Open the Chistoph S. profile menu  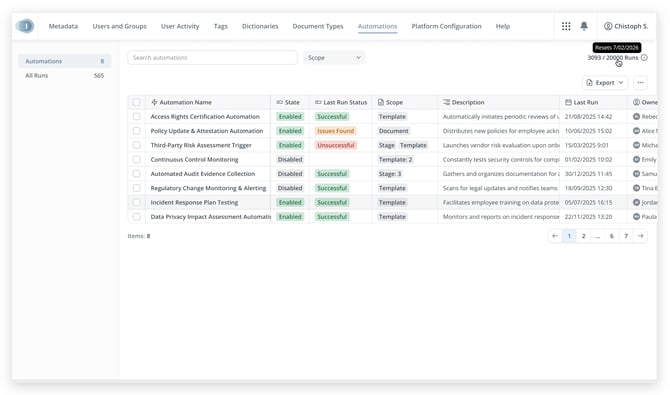626,26
